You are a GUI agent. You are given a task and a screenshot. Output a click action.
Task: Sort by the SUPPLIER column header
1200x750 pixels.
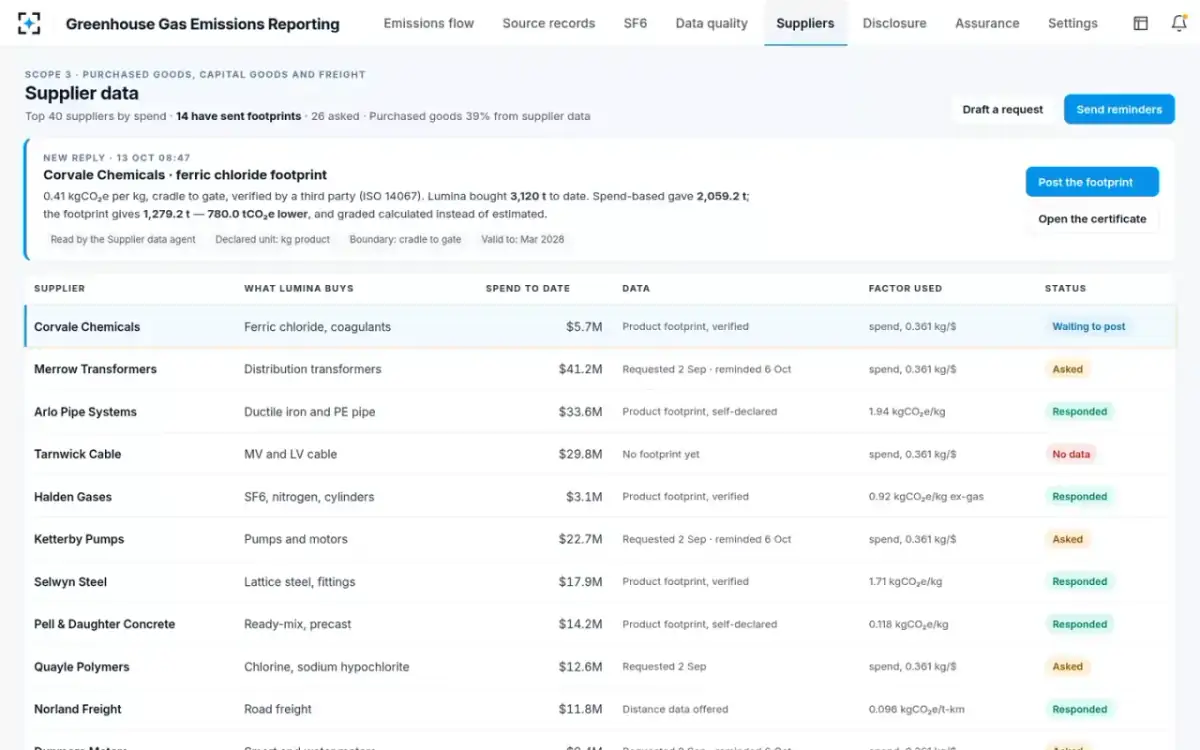pos(60,288)
